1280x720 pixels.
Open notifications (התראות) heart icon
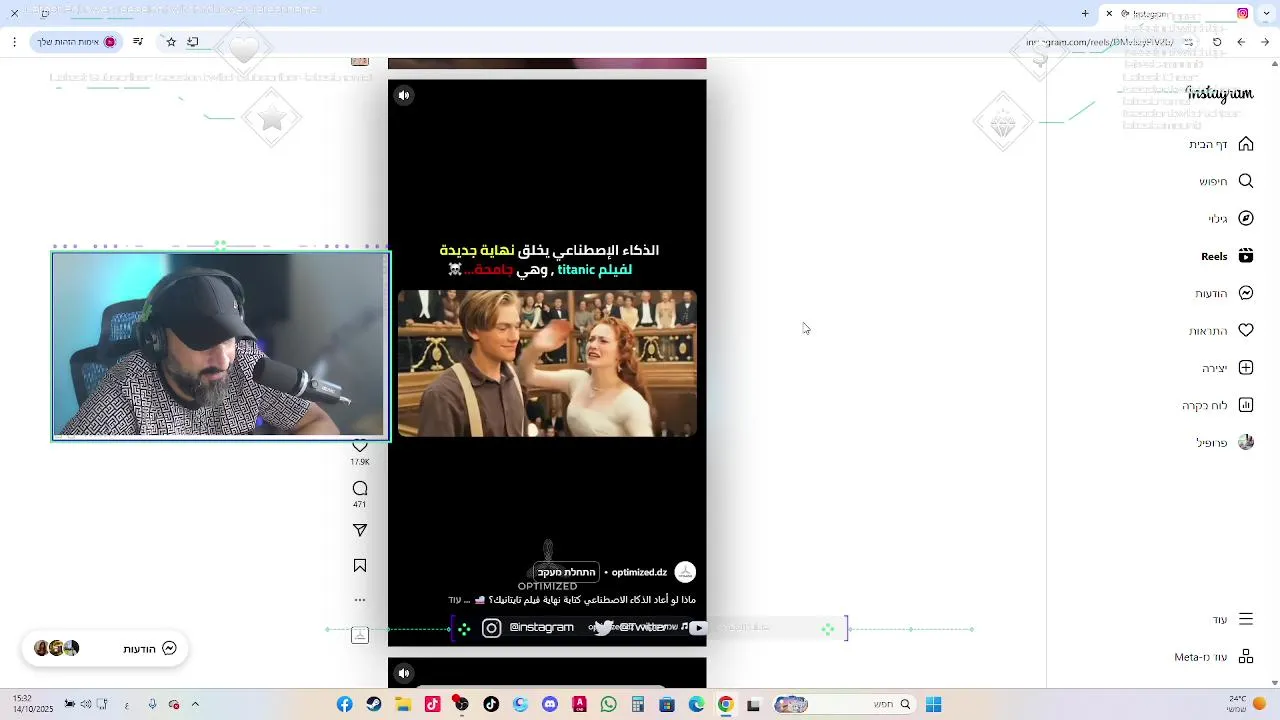[1246, 330]
